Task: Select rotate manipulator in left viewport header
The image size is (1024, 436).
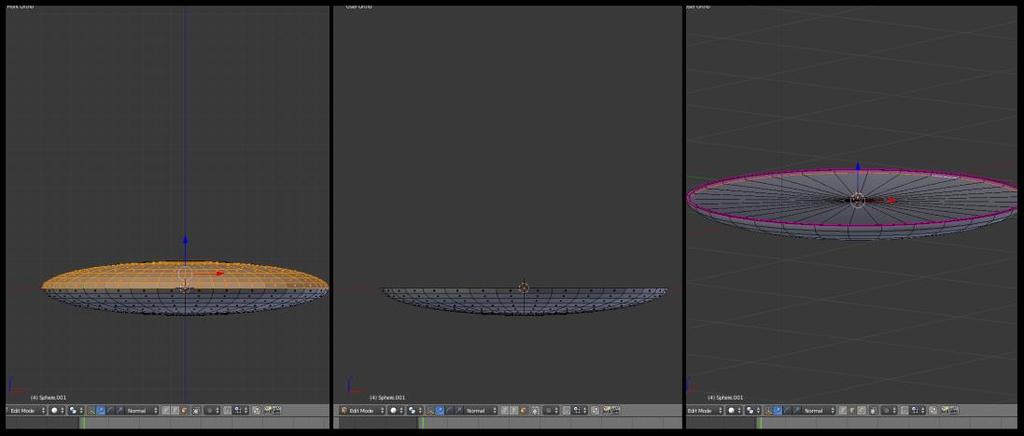Action: pyautogui.click(x=110, y=411)
